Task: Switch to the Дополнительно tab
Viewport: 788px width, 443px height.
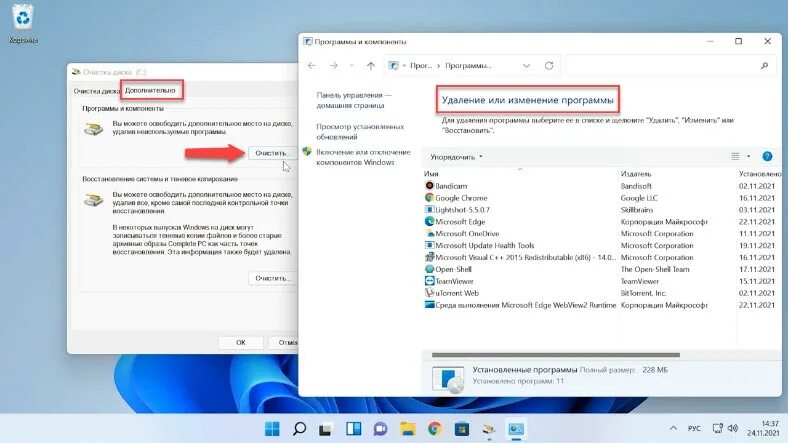Action: 150,90
